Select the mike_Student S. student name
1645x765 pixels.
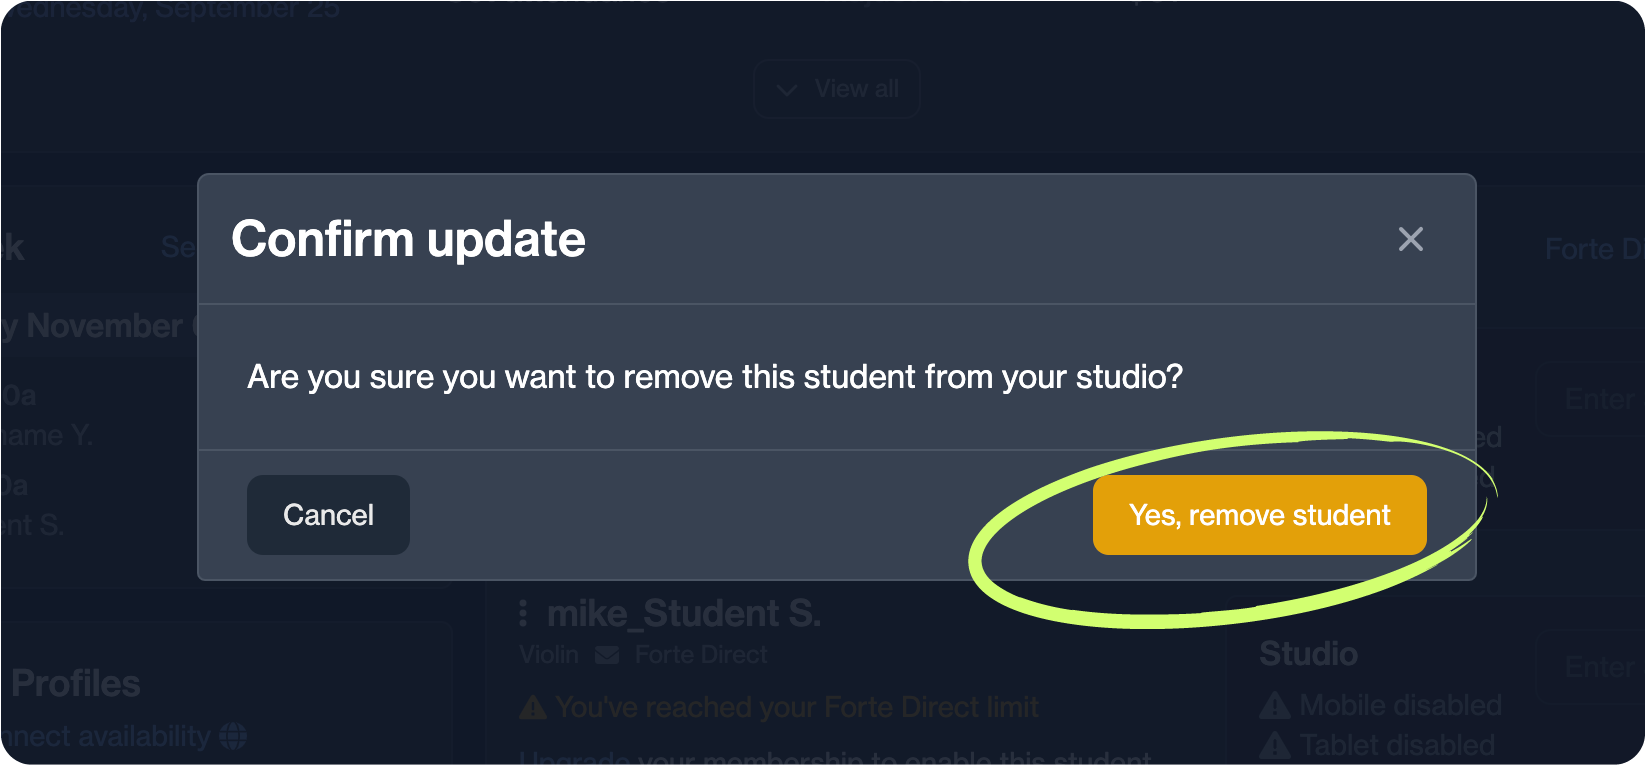(684, 614)
